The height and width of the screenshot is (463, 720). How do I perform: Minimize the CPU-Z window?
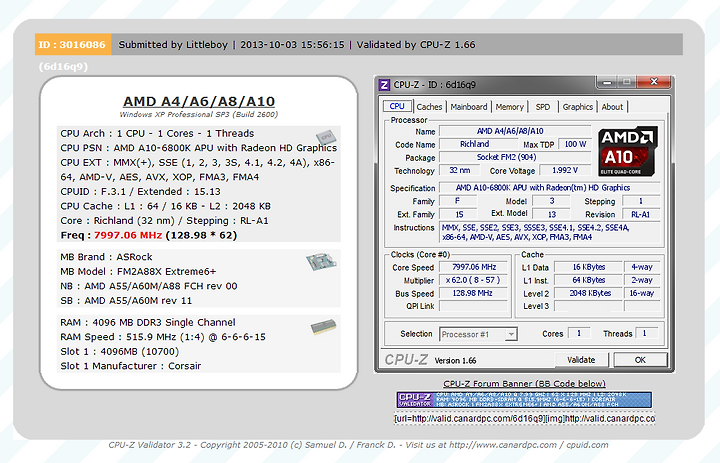pos(608,82)
